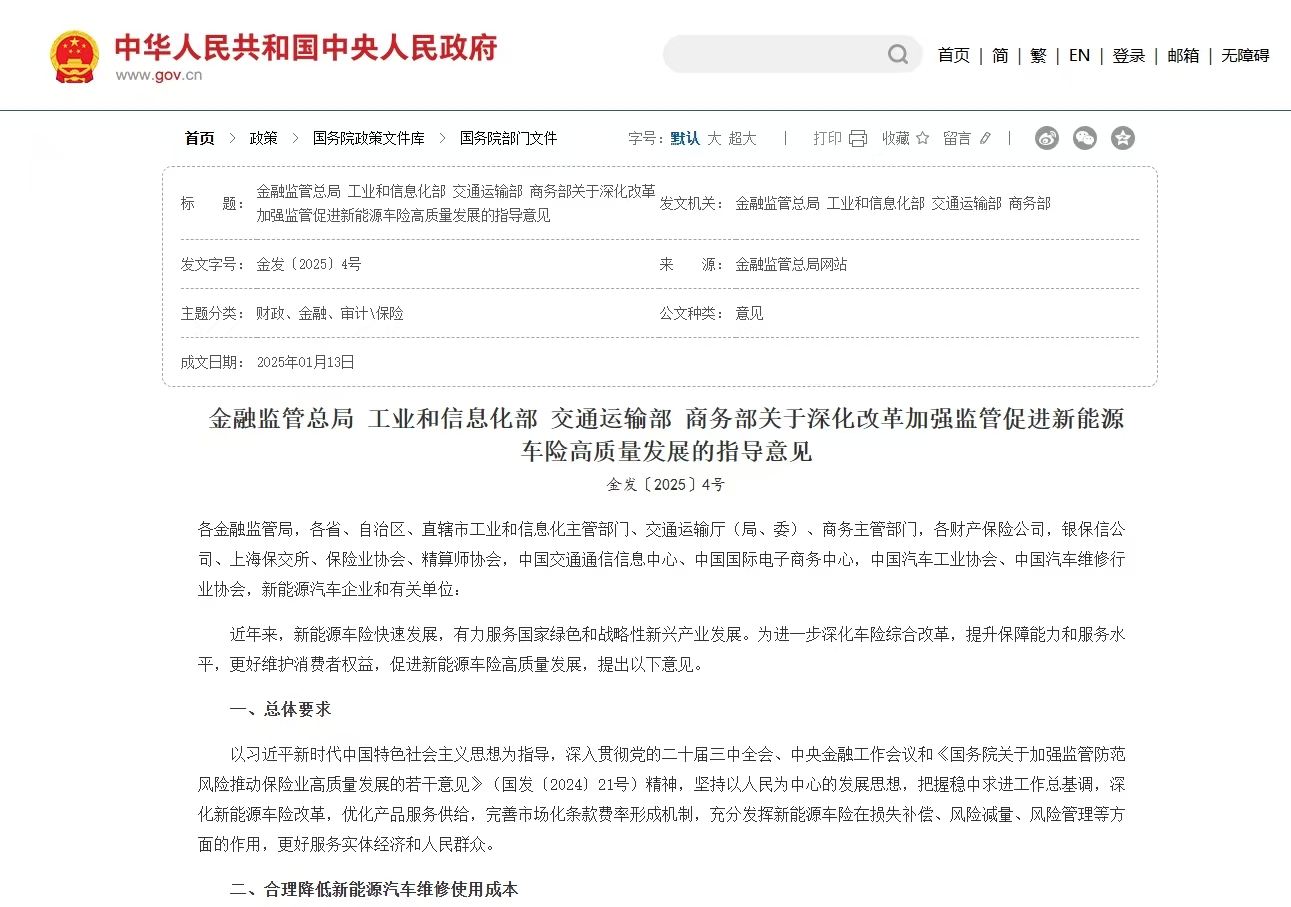Click the search magnifier icon
The image size is (1291, 907).
[x=898, y=54]
